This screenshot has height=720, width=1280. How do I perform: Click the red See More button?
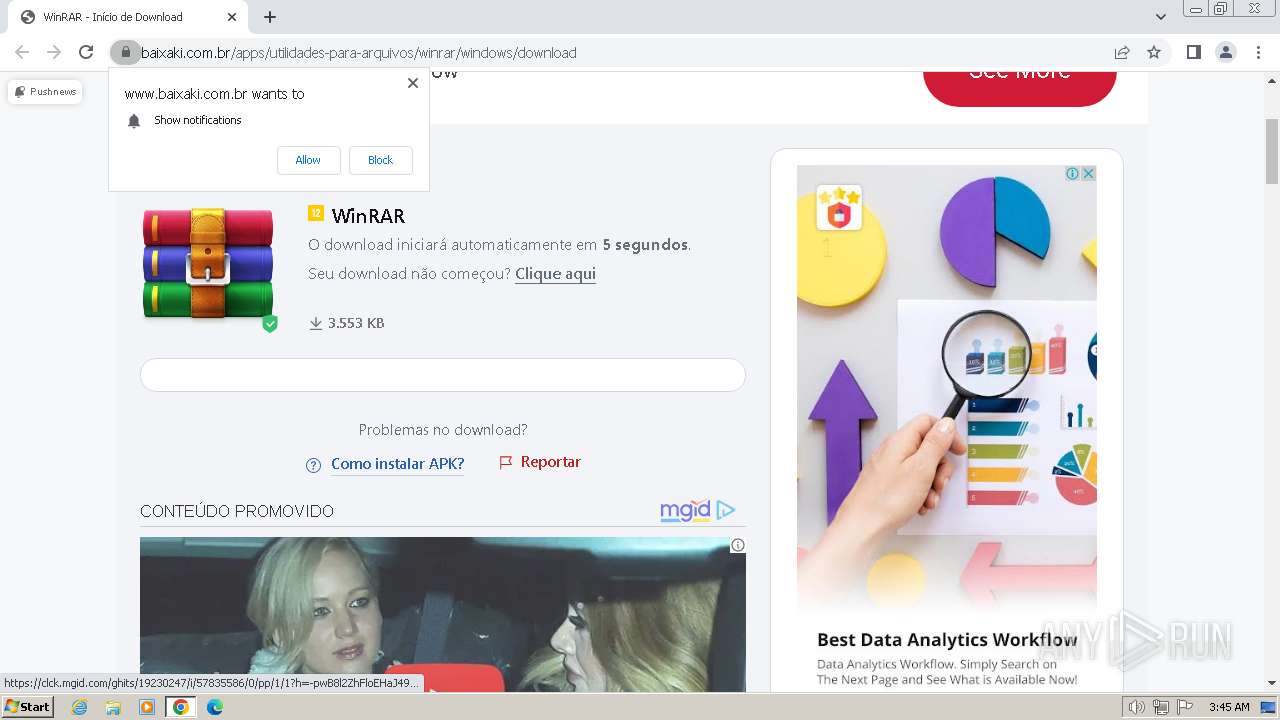[1019, 88]
